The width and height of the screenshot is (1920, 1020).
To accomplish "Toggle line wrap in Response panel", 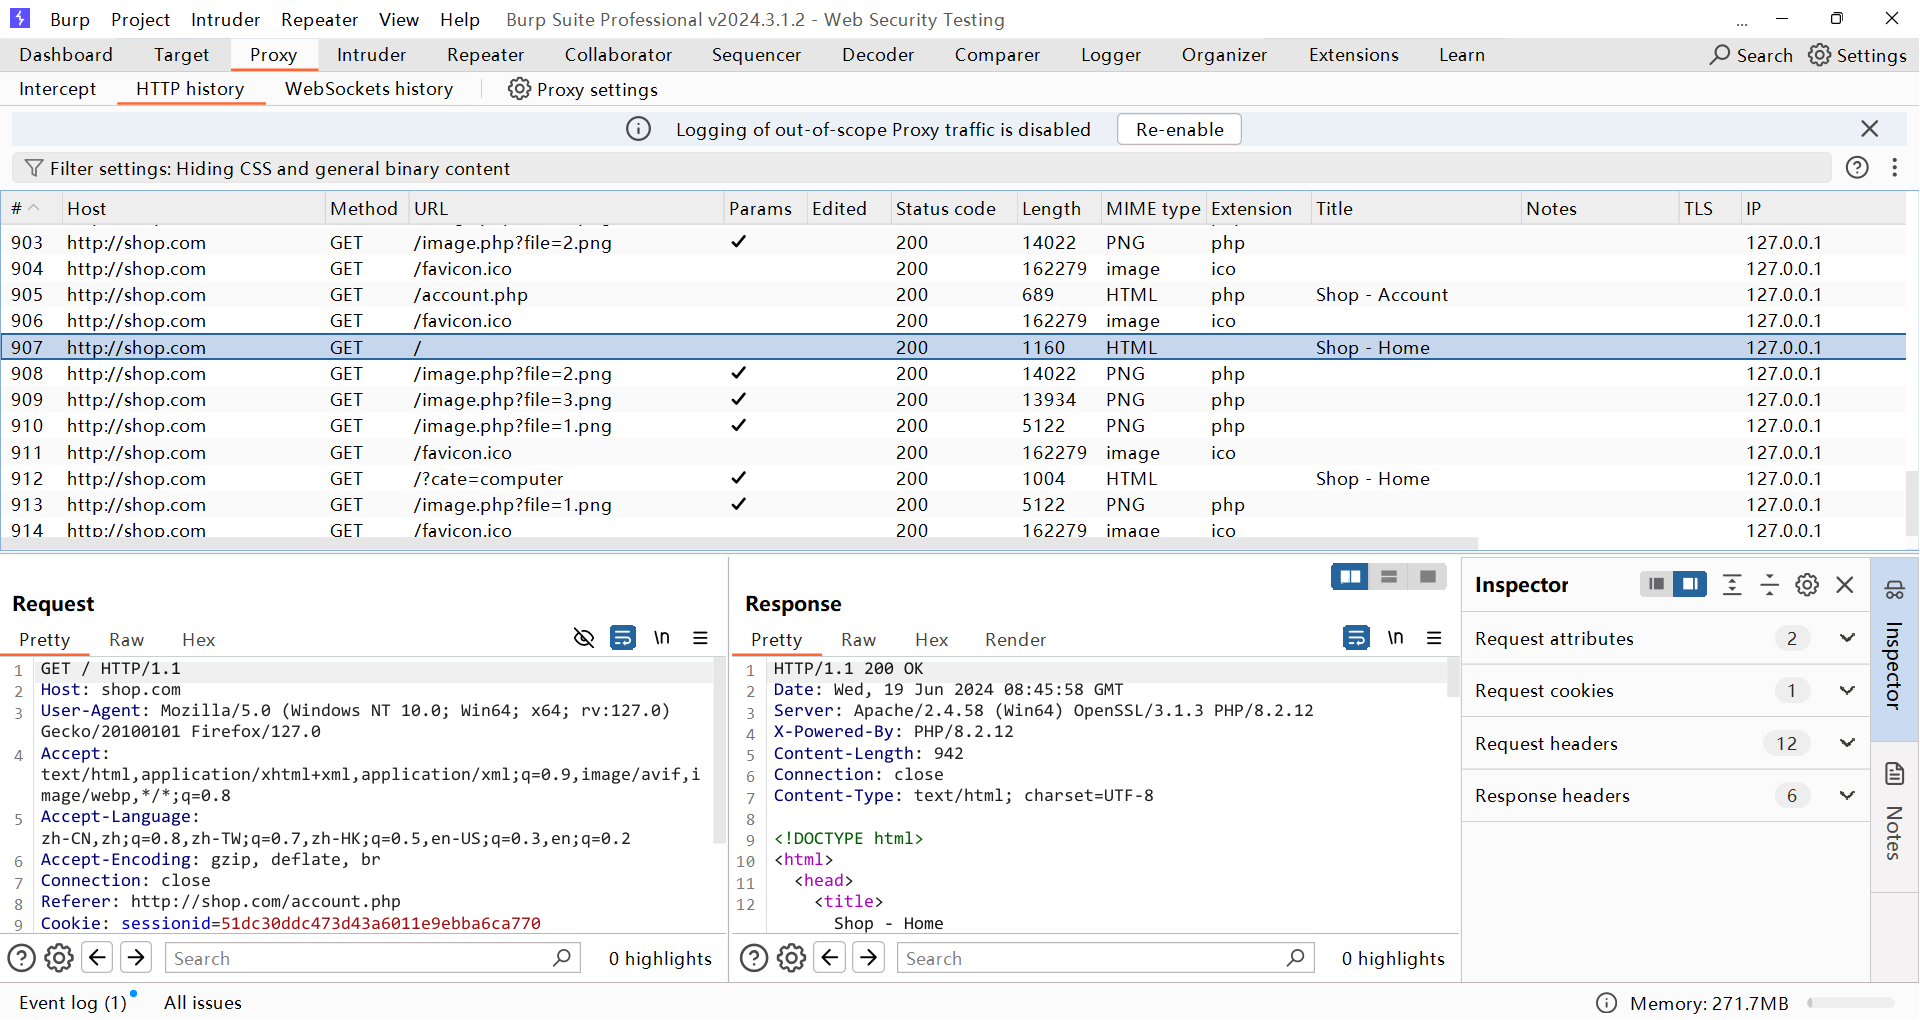I will point(1356,638).
